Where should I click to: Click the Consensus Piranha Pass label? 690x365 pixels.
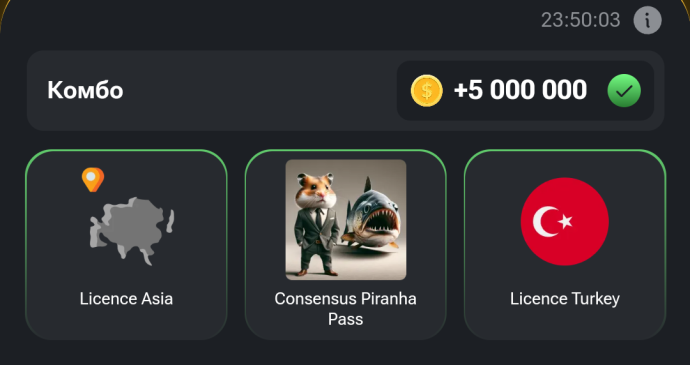pyautogui.click(x=345, y=309)
